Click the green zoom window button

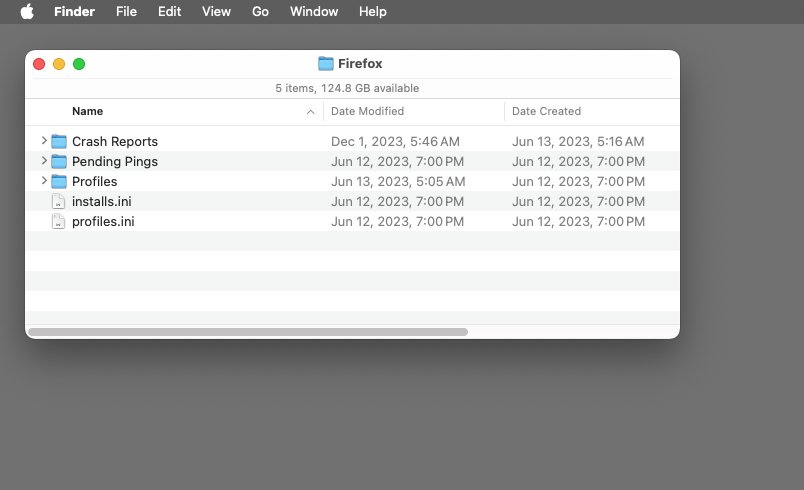(79, 64)
